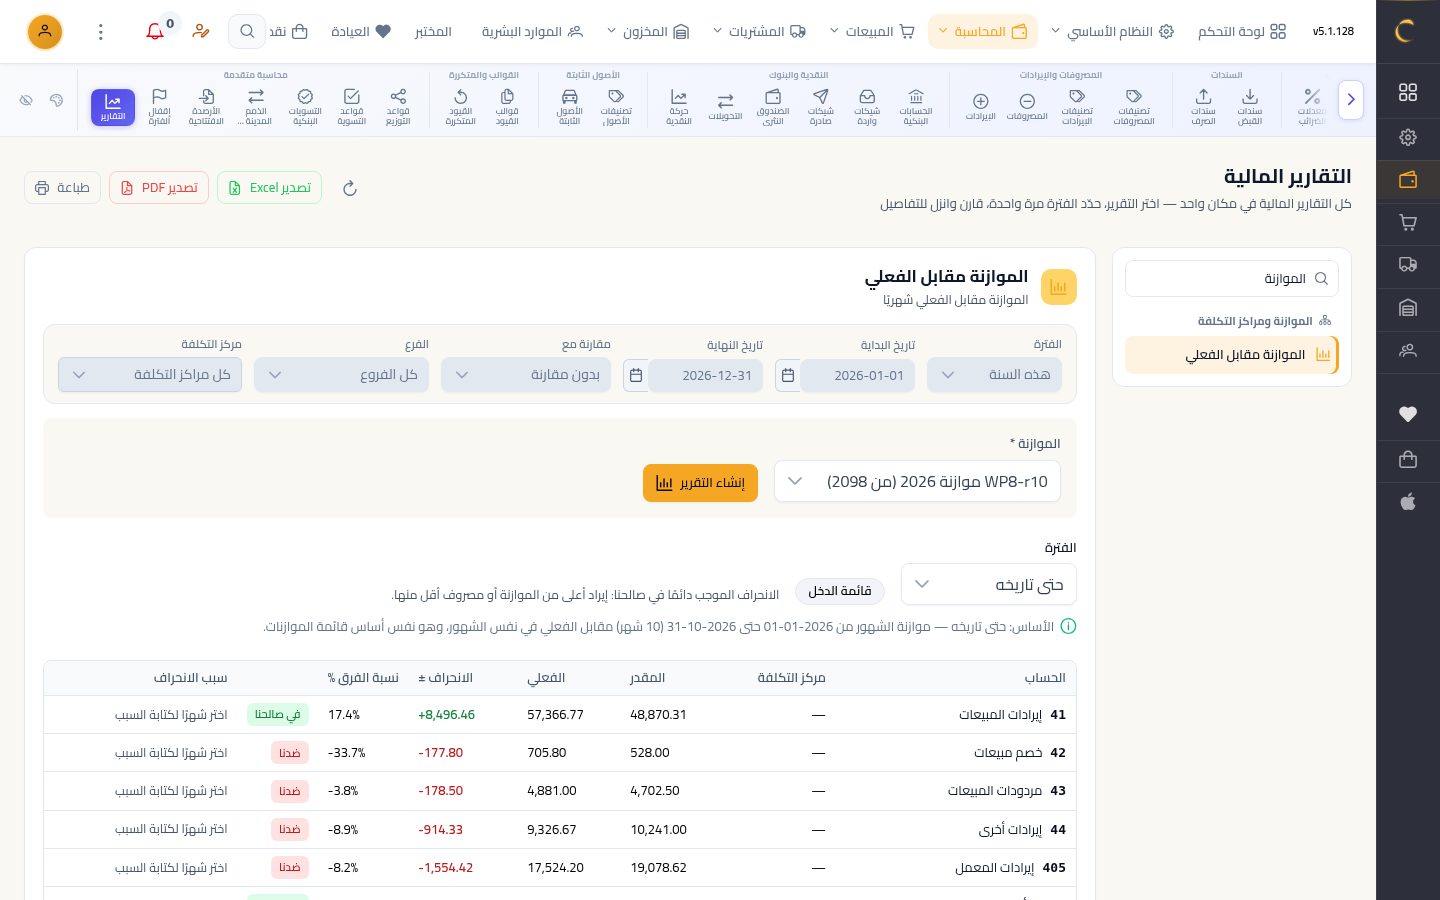This screenshot has width=1440, height=900.
Task: Click the 2026-12-31 end date field
Action: point(706,375)
